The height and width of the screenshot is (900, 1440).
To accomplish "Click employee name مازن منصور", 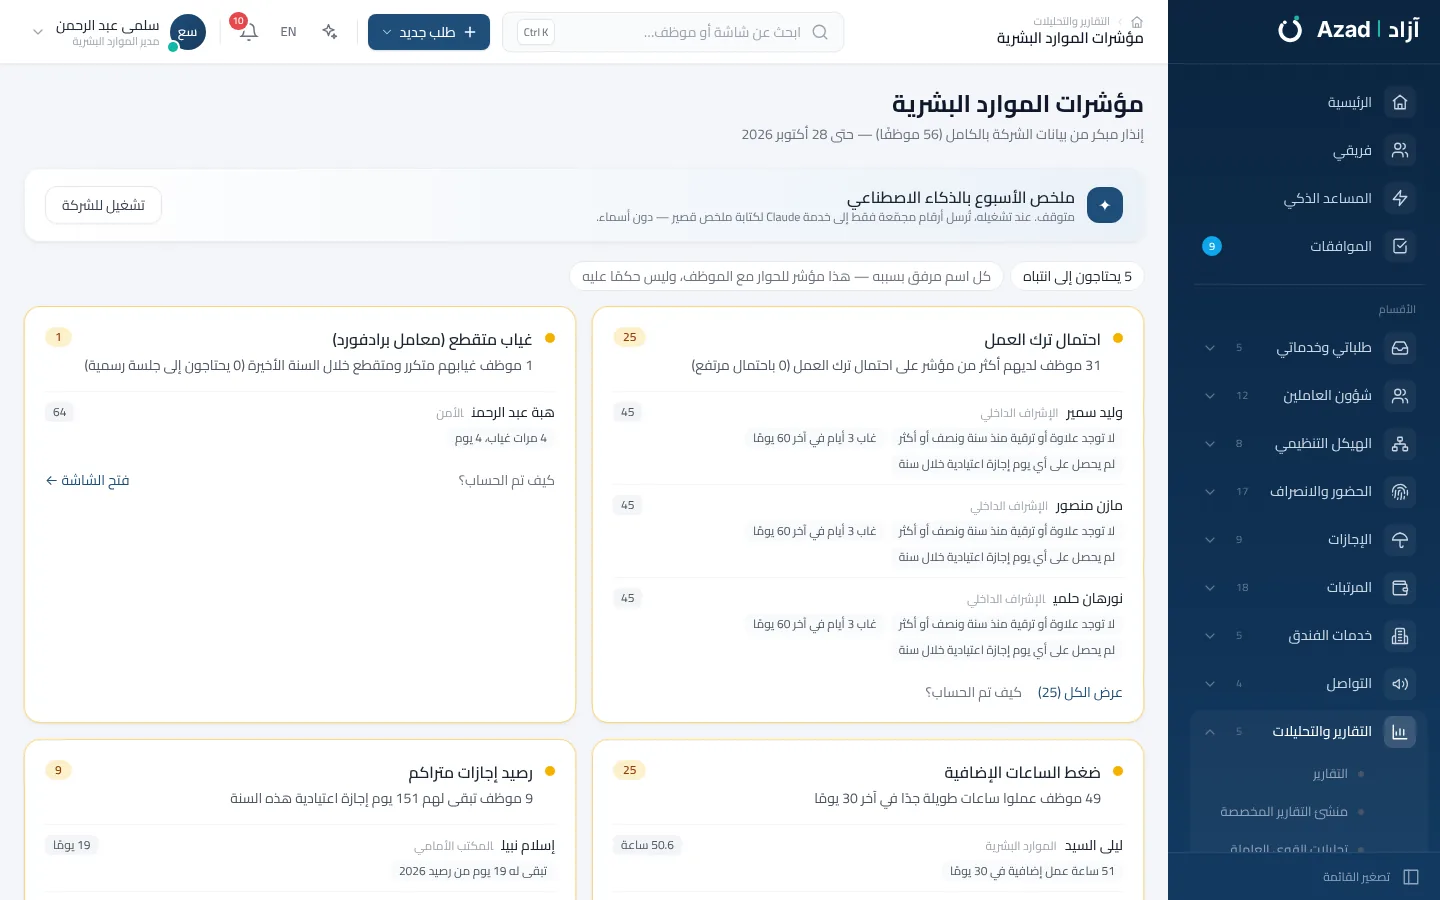I will [x=1089, y=505].
